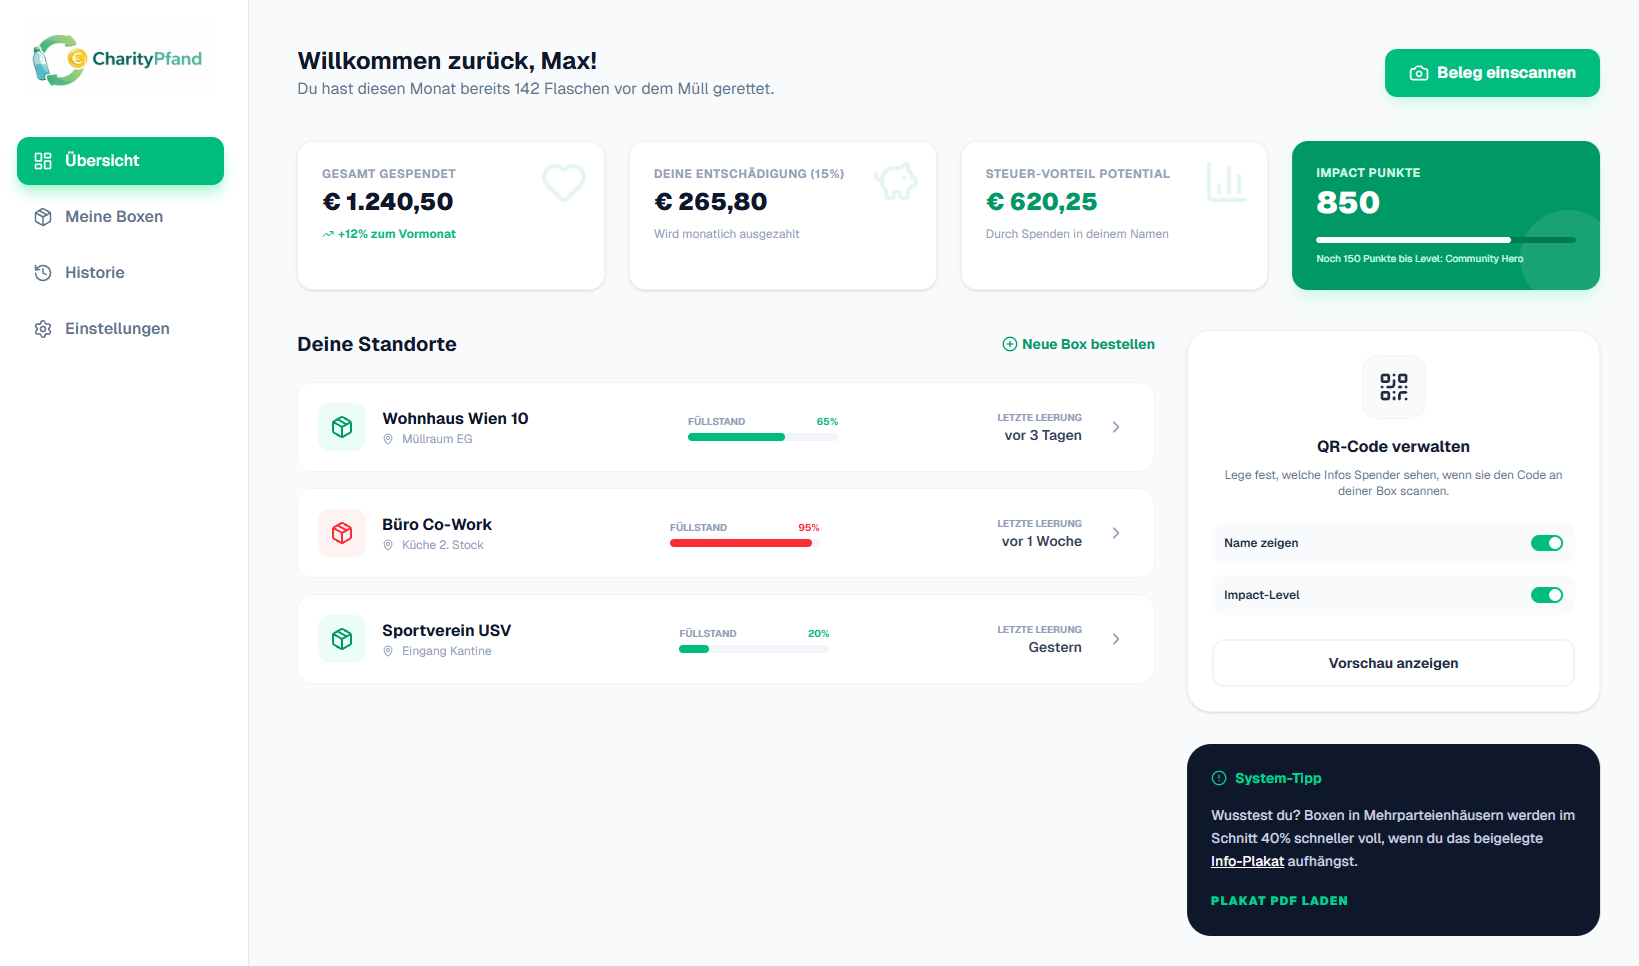Click the red box icon for Büro Co-Work
This screenshot has height=966, width=1639.
[x=342, y=533]
